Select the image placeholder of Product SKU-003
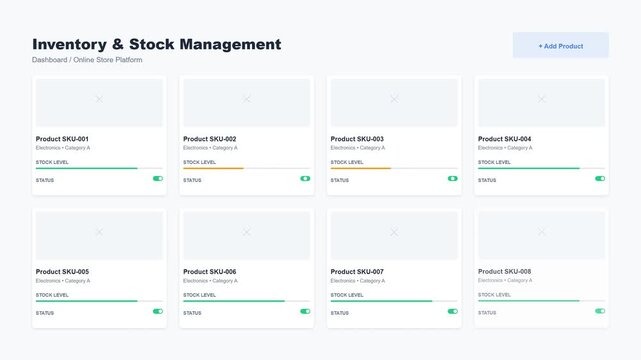 tap(394, 103)
